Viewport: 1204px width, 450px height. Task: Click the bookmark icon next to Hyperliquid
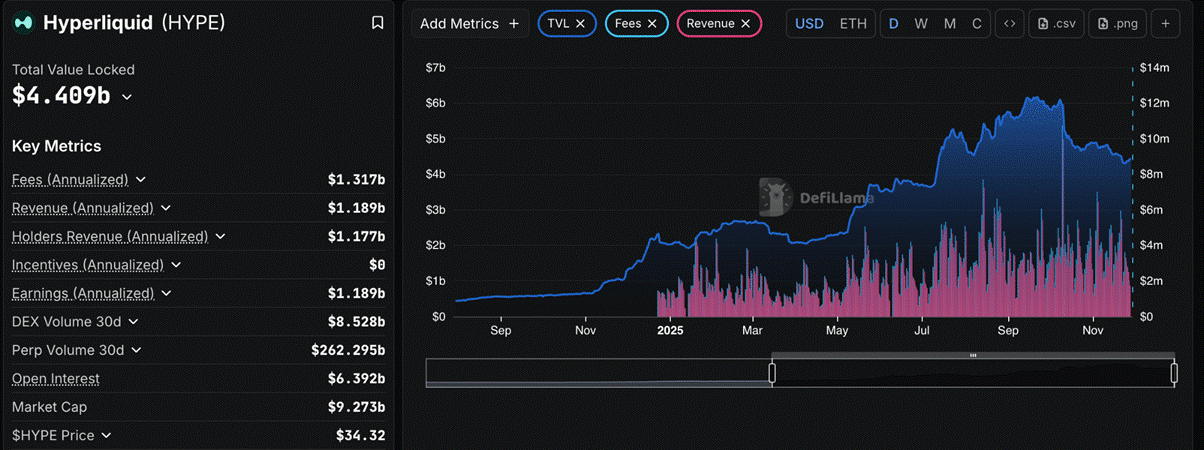point(377,23)
